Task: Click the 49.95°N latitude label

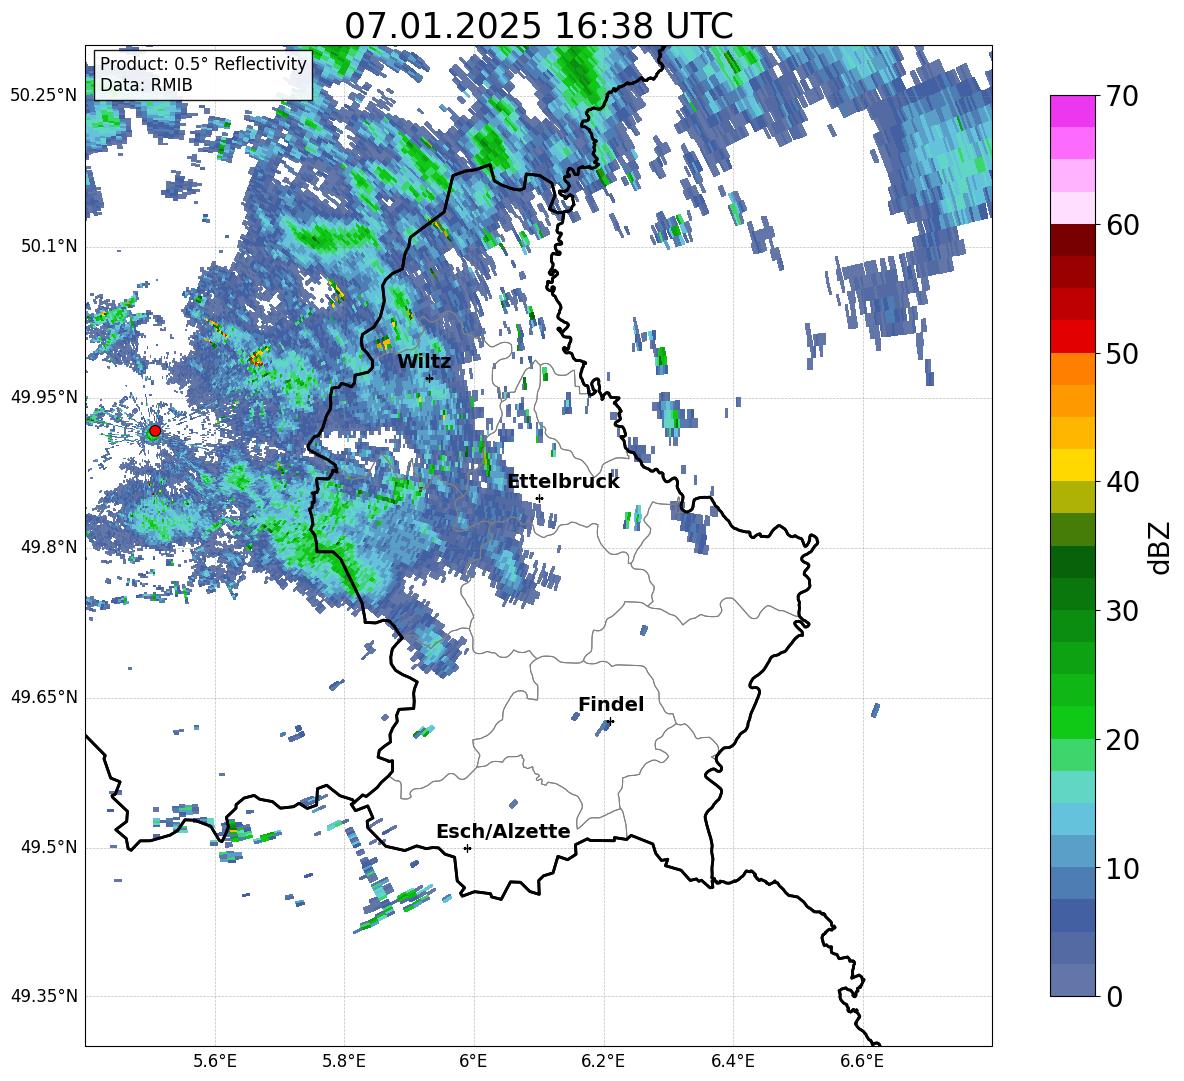Action: click(x=44, y=396)
